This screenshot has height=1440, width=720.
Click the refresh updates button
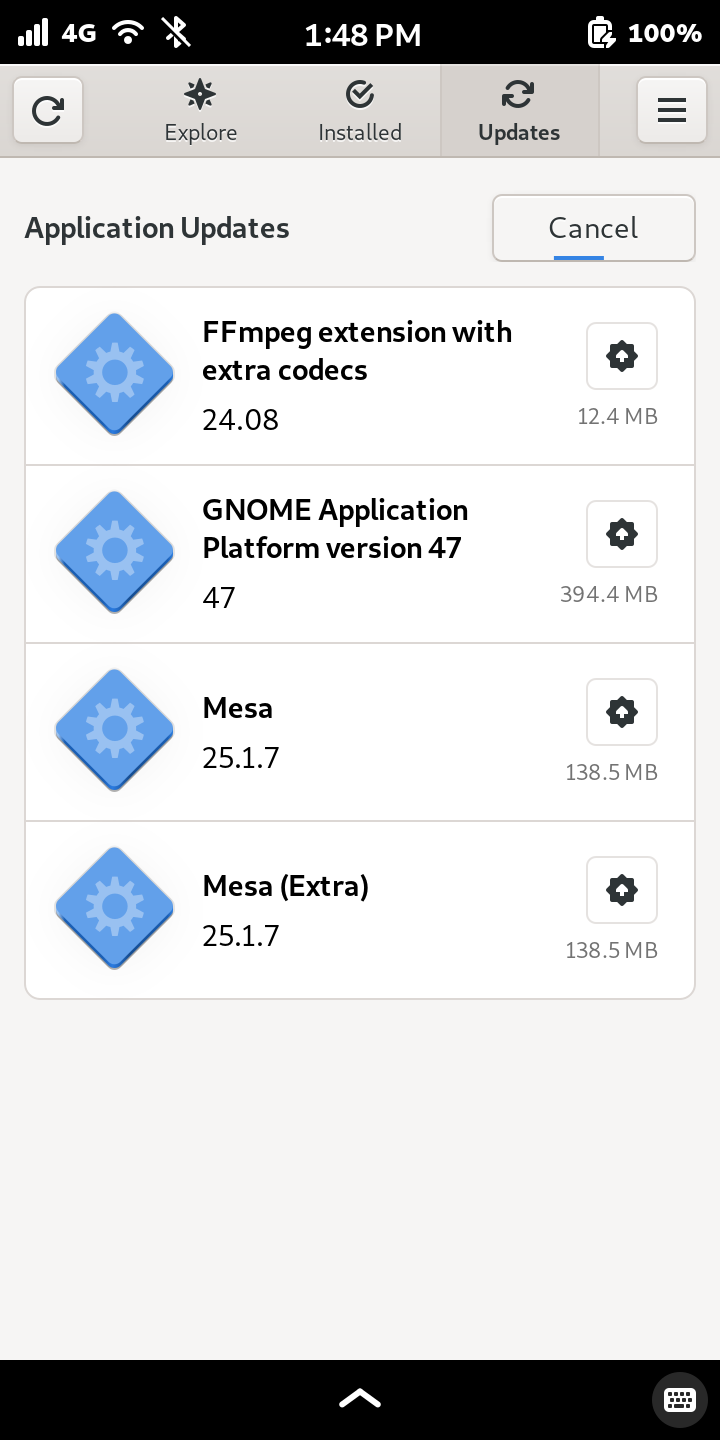48,110
